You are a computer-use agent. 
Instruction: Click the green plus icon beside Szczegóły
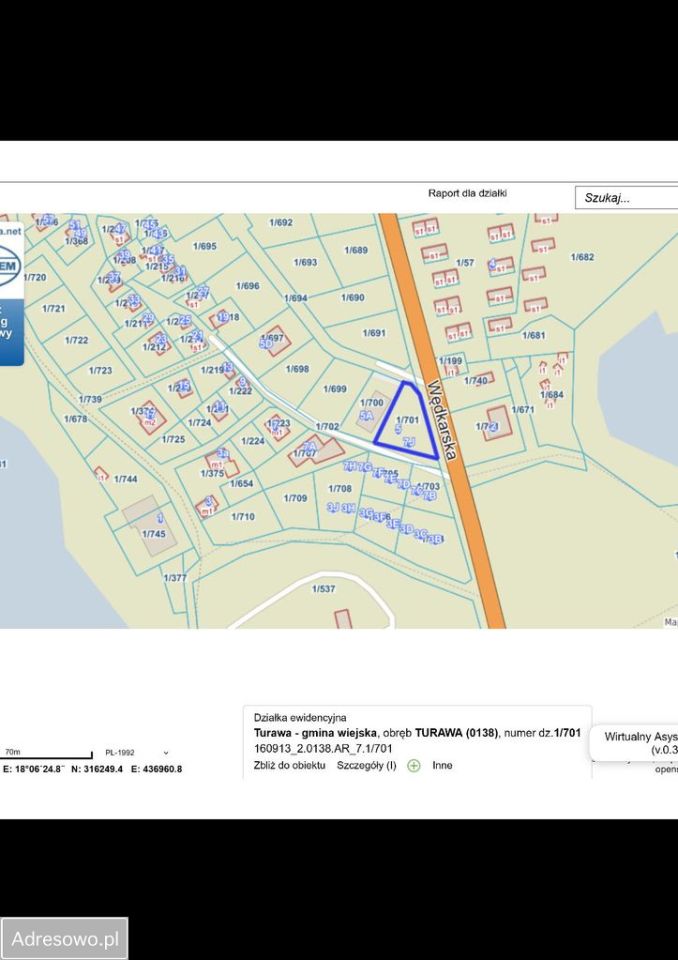[414, 765]
